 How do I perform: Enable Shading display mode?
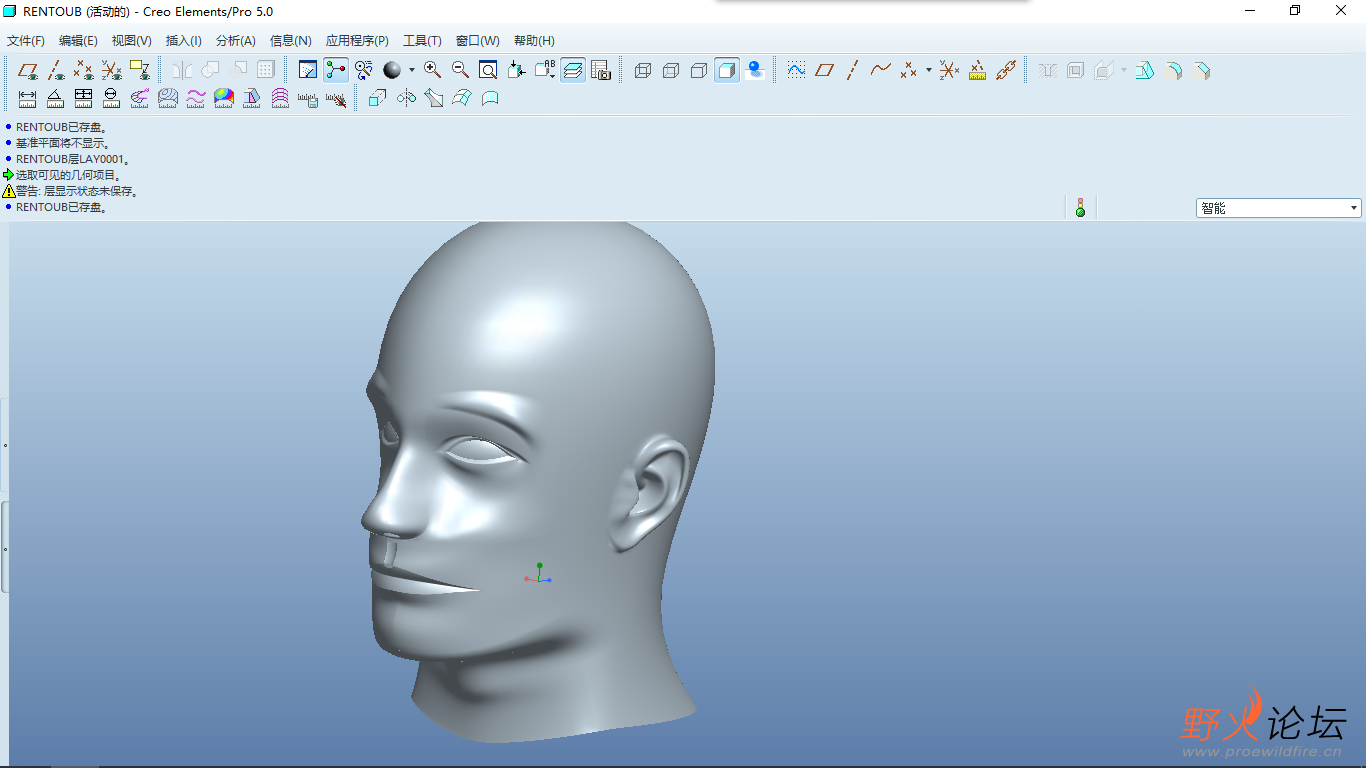tap(727, 70)
